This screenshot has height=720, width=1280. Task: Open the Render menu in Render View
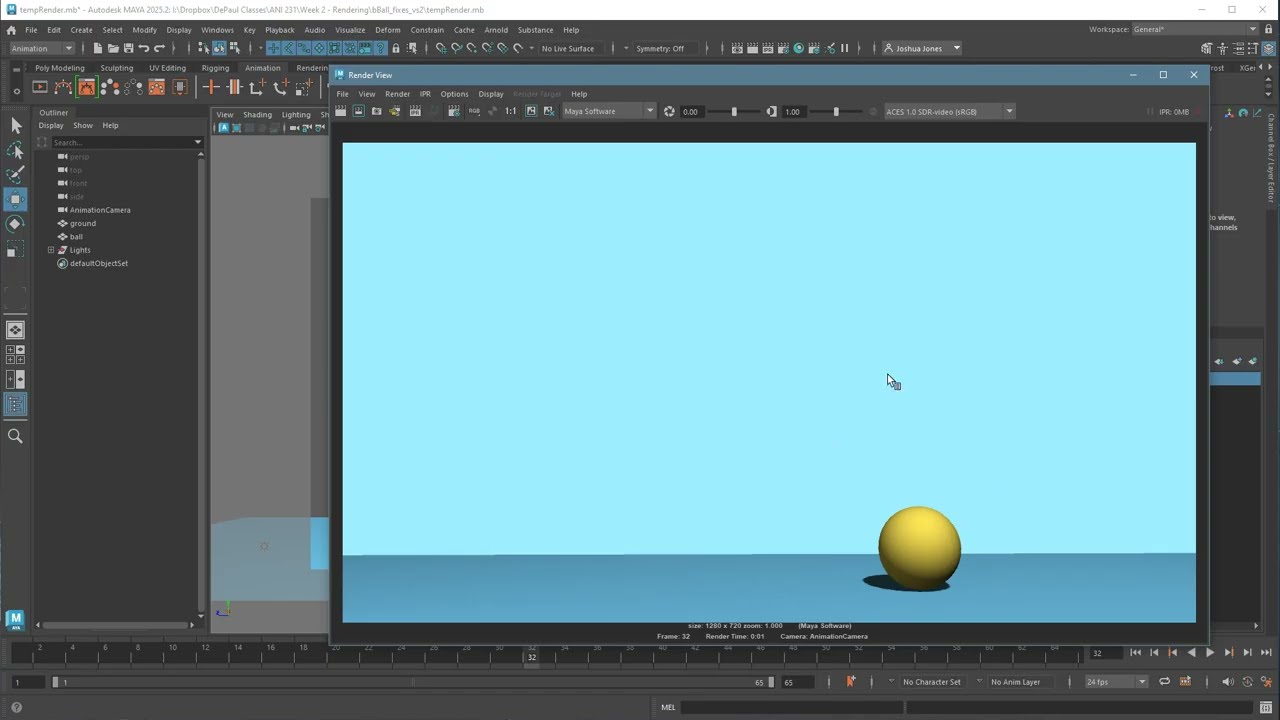pyautogui.click(x=397, y=94)
